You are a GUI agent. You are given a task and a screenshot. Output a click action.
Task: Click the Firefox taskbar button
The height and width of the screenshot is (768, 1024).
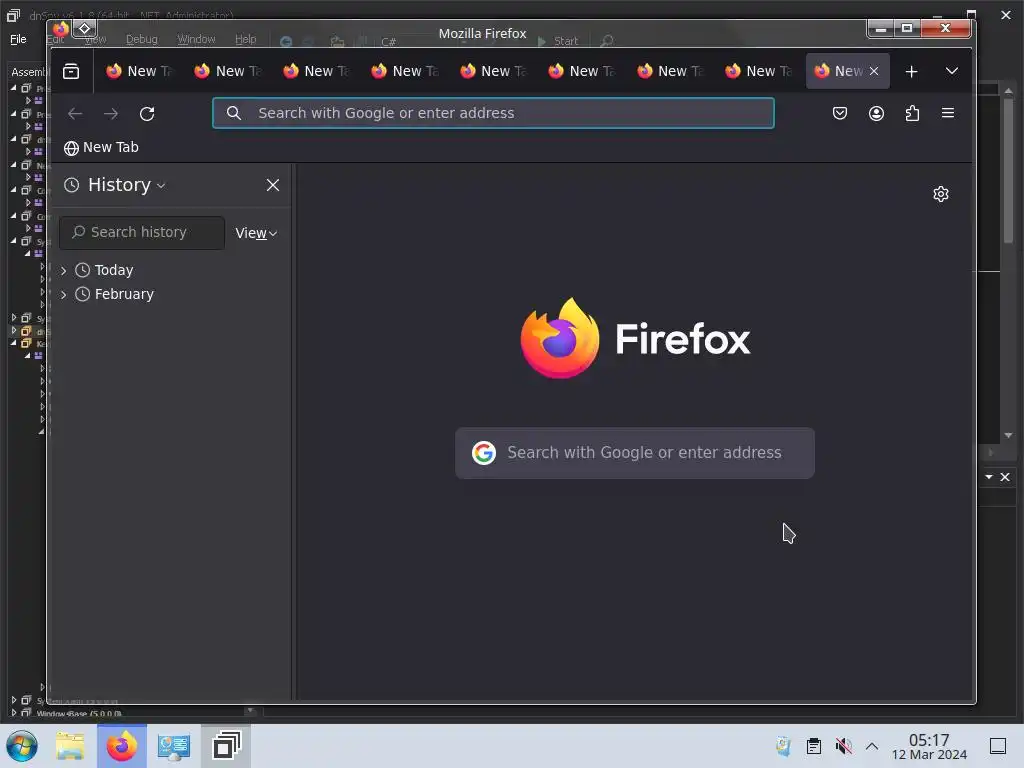122,746
